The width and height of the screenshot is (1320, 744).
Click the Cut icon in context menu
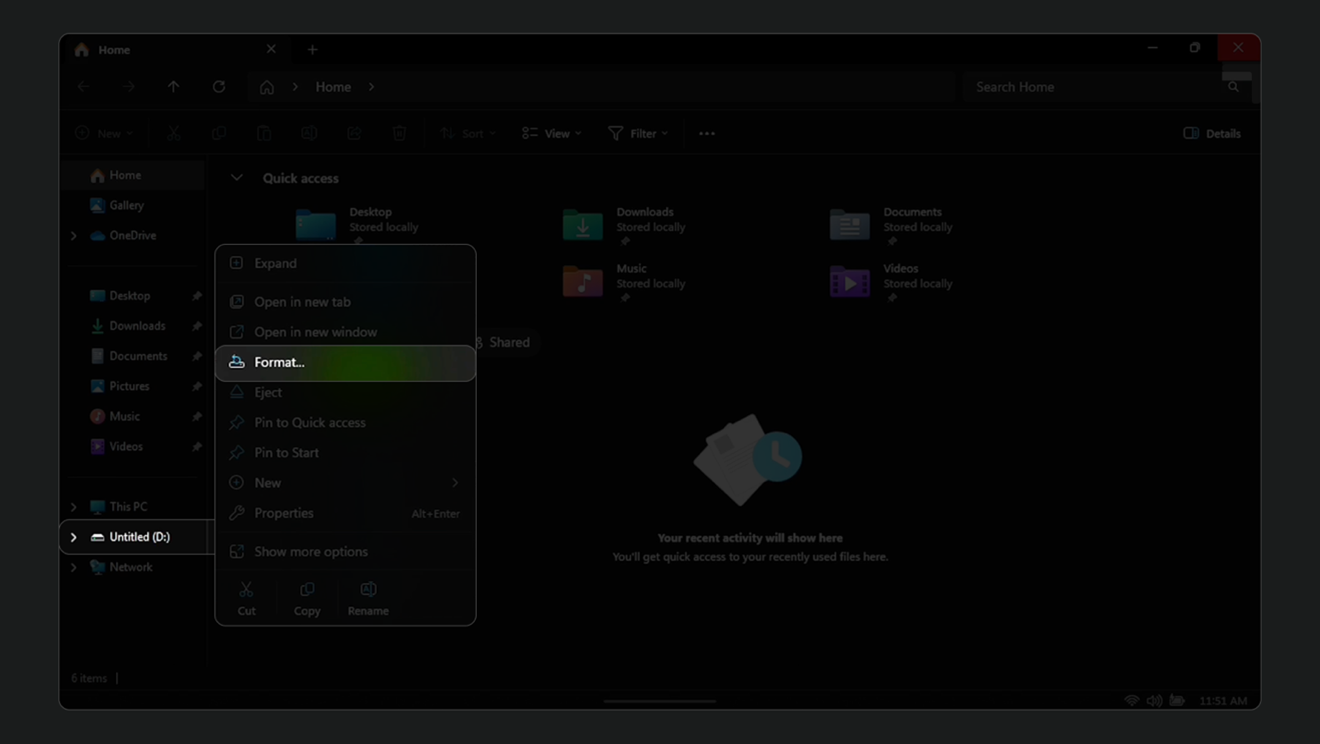[x=246, y=598]
